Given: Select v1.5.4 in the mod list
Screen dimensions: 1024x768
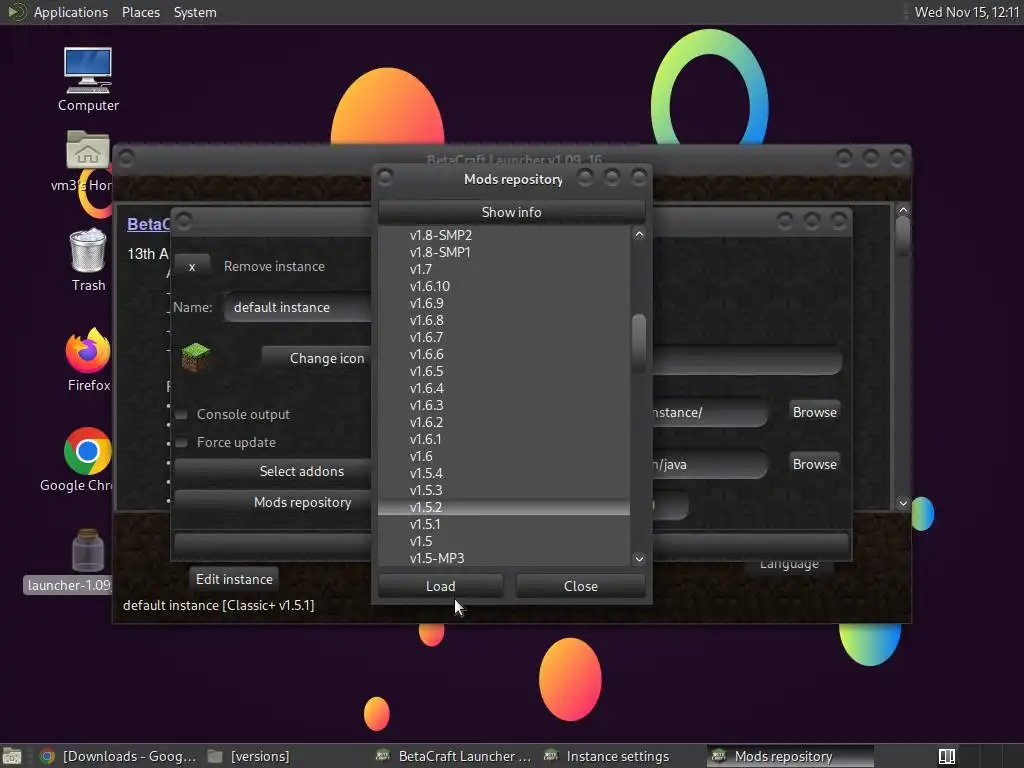Looking at the screenshot, I should [x=504, y=473].
